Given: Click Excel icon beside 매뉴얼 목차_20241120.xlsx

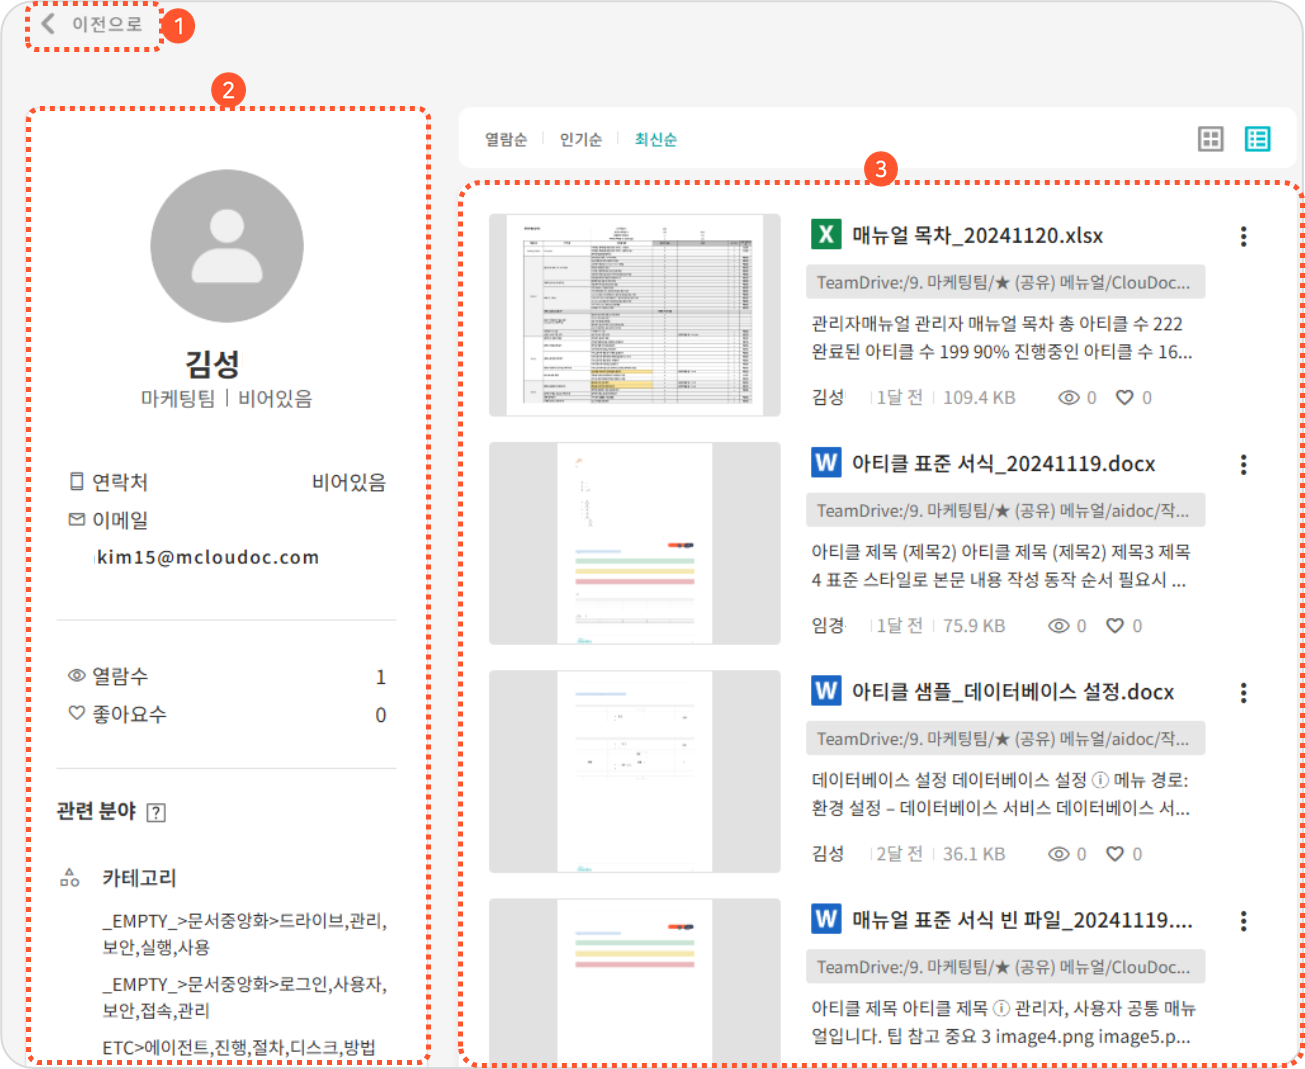Looking at the screenshot, I should click(826, 234).
